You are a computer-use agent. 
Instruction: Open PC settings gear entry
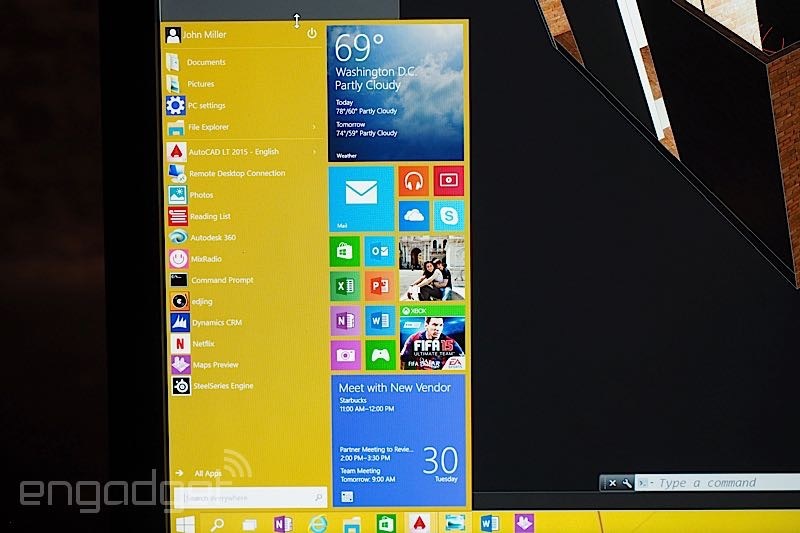196,106
